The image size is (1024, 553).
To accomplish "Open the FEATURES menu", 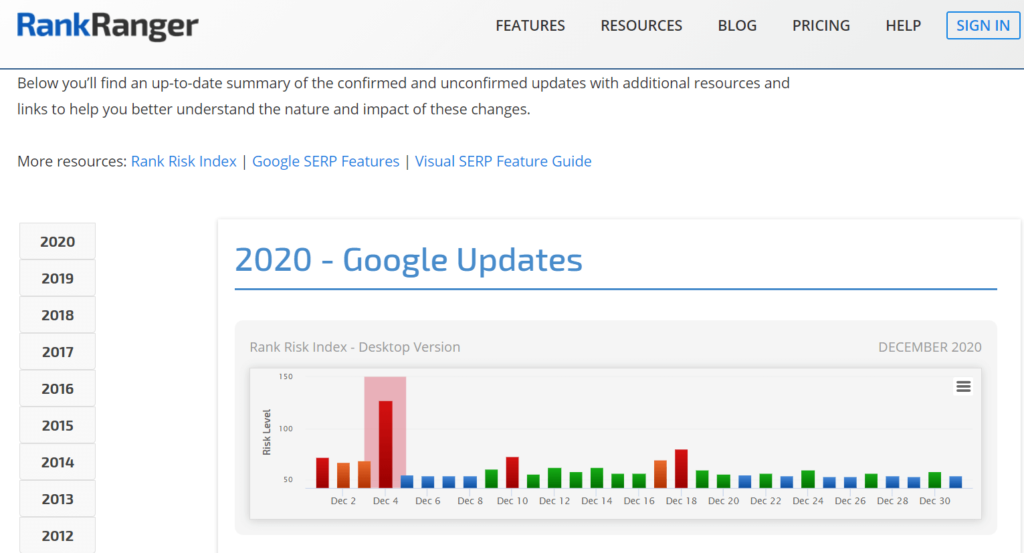I will 530,25.
